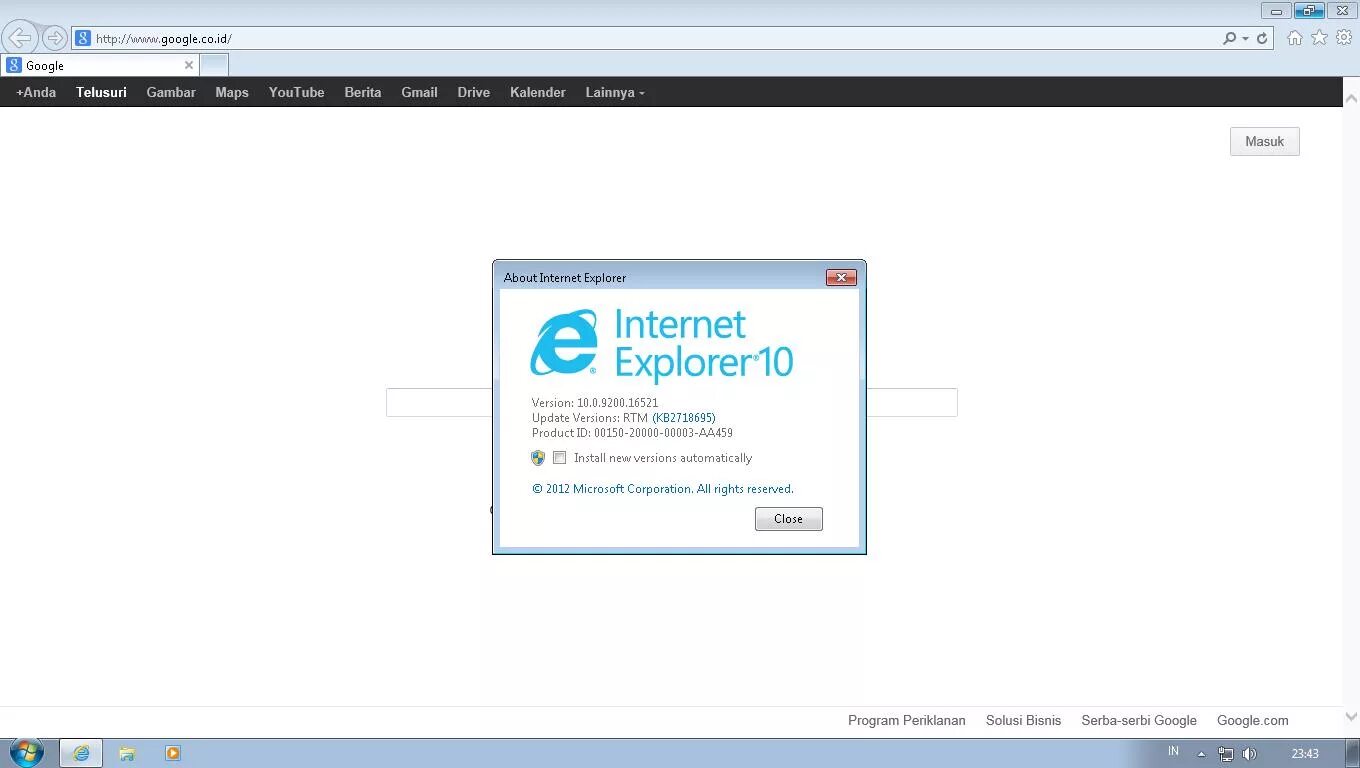
Task: Click the page scrollbar down arrow
Action: point(1351,717)
